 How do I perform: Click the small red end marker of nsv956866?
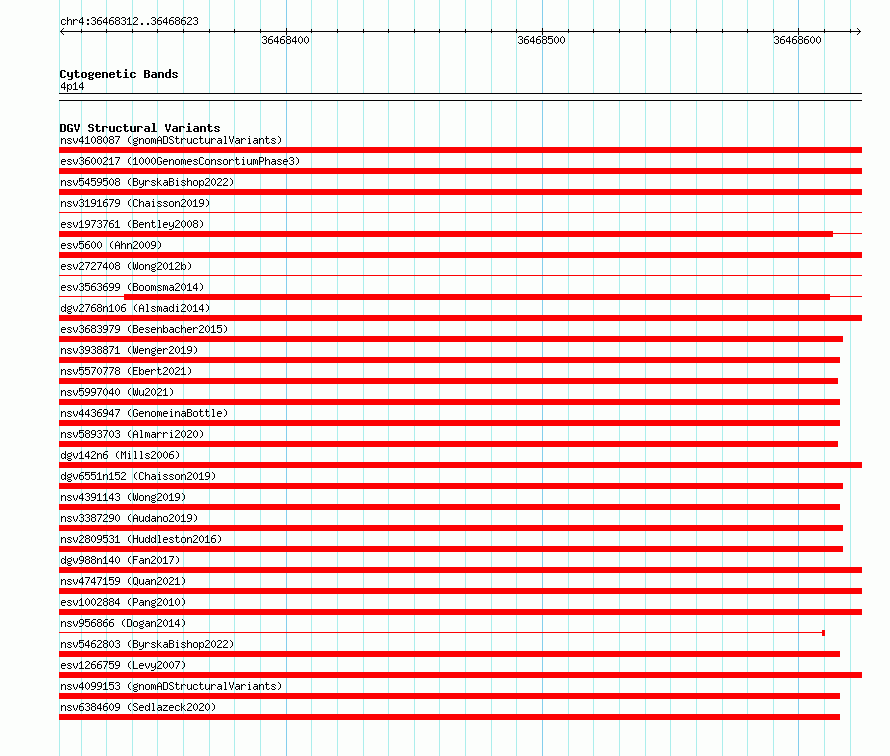pos(824,633)
